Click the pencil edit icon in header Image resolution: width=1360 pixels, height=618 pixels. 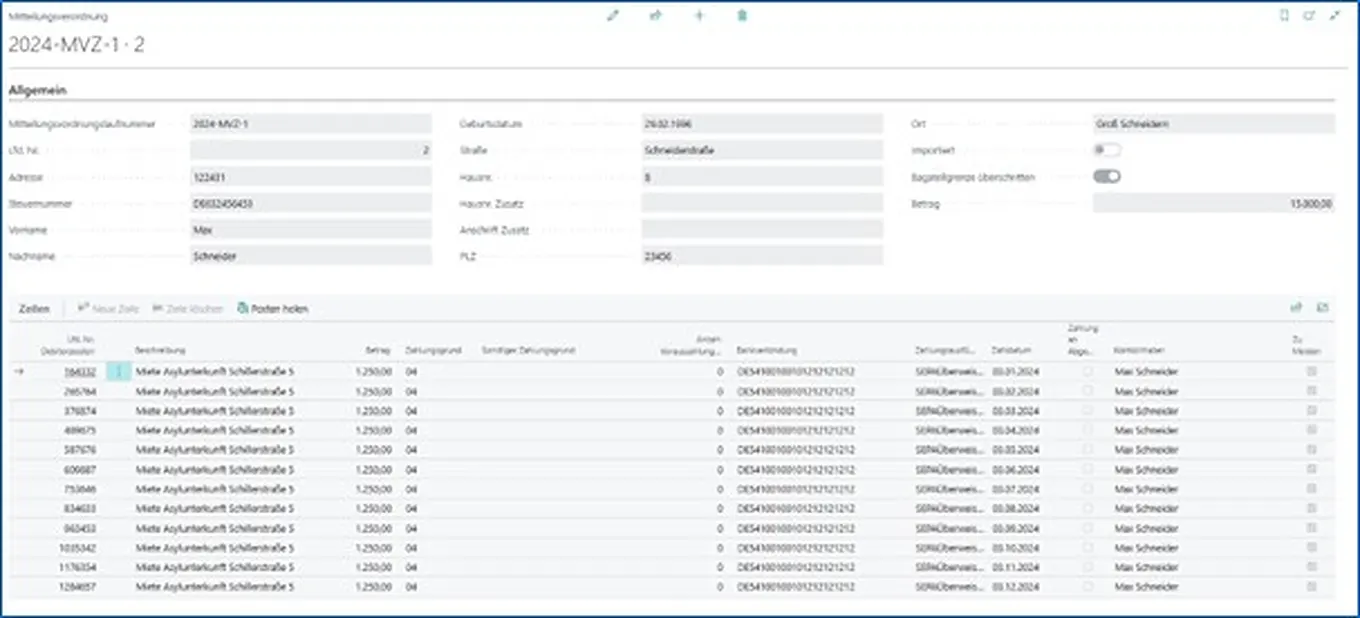[x=613, y=16]
